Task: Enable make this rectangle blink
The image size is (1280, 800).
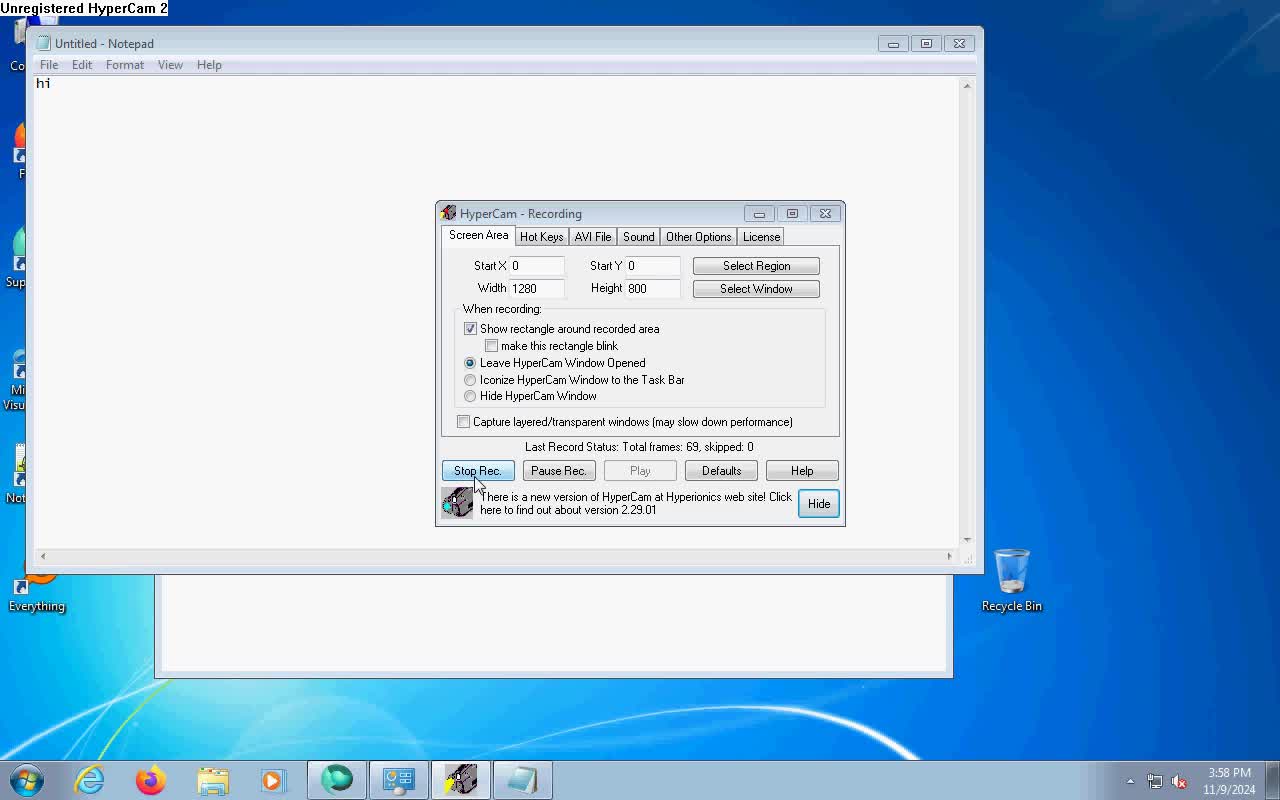Action: [491, 346]
